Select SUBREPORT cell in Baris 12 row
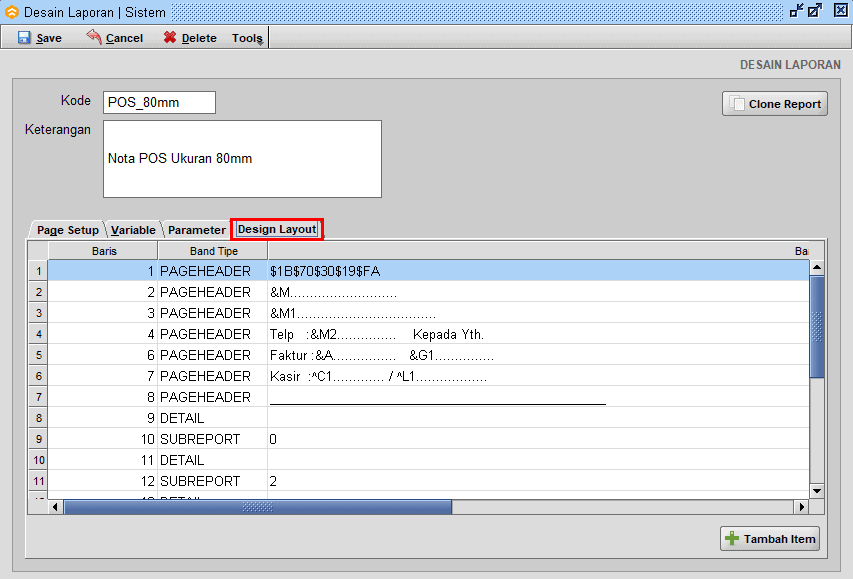This screenshot has height=579, width=853. tap(213, 481)
